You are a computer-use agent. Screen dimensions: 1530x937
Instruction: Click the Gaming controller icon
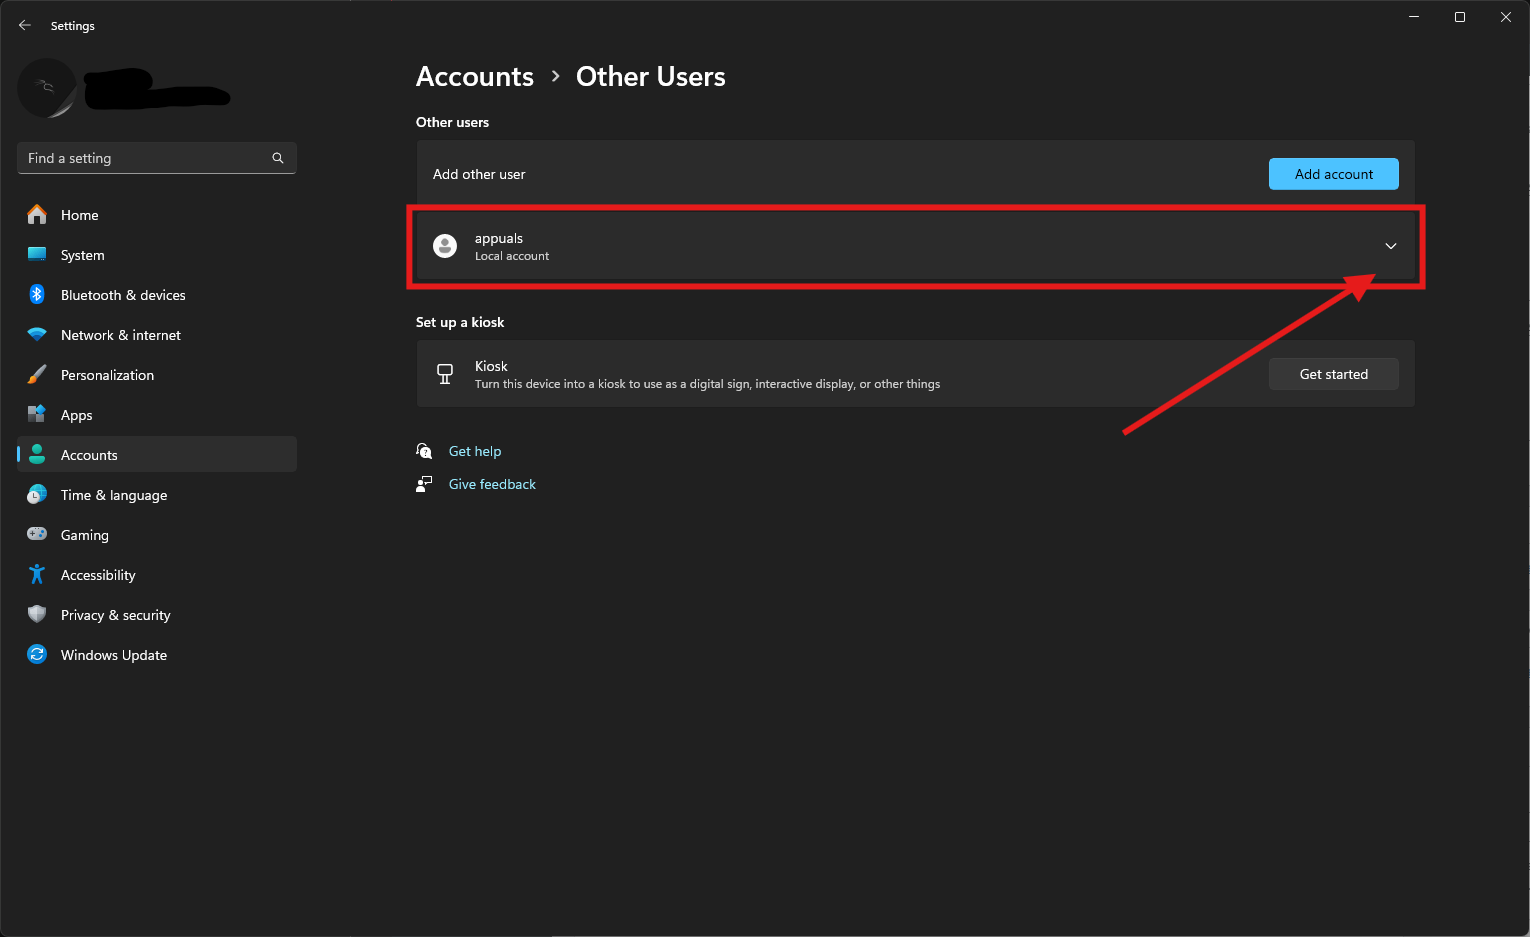[37, 535]
